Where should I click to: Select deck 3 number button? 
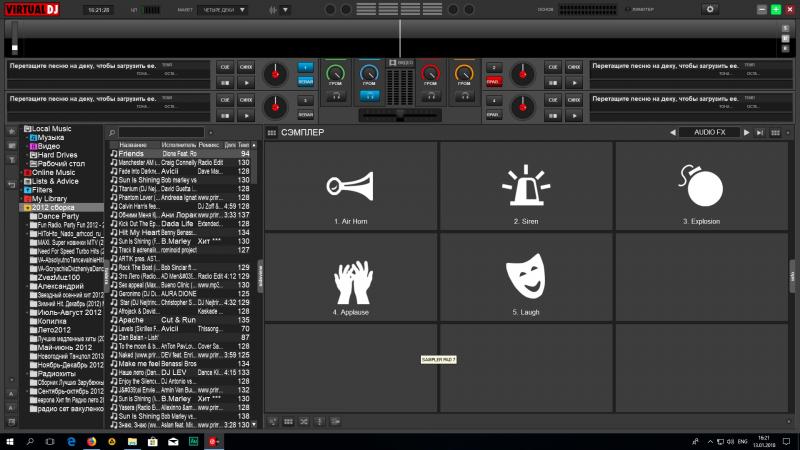pos(305,100)
